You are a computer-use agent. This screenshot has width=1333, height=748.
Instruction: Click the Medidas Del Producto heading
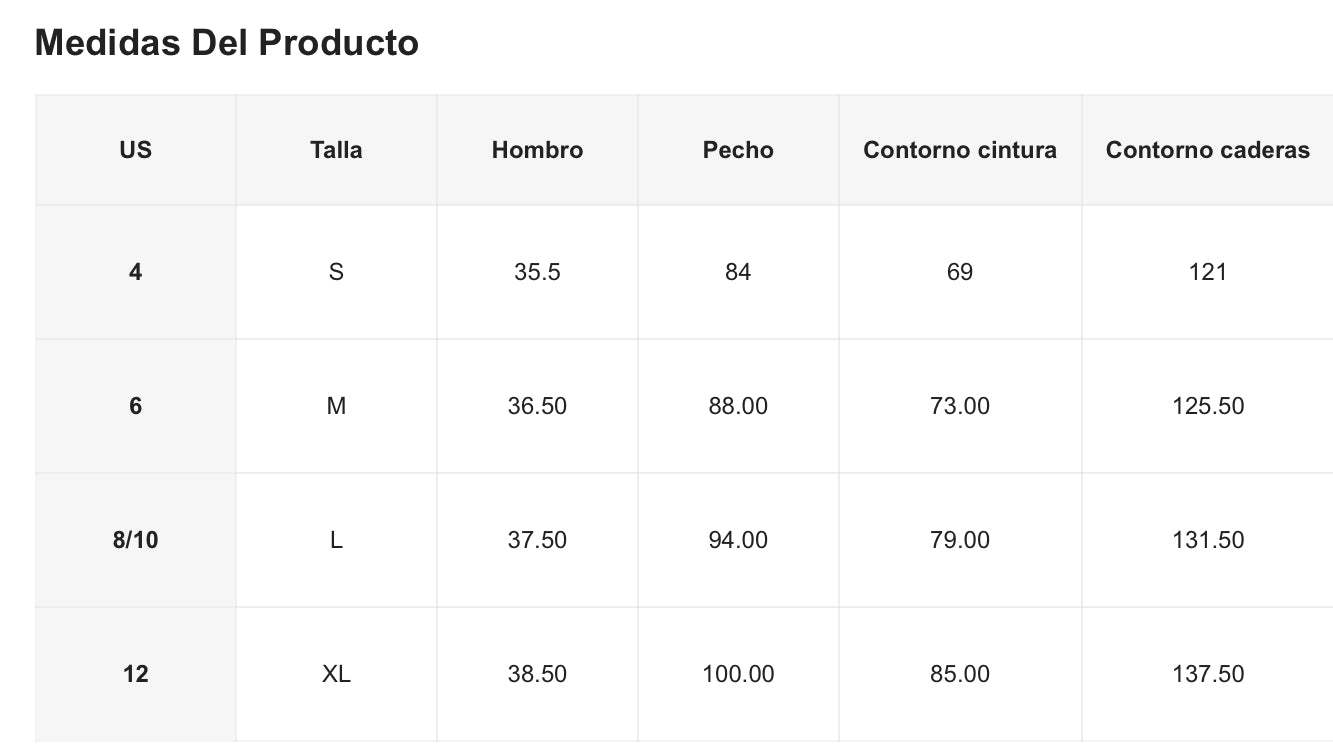point(226,43)
